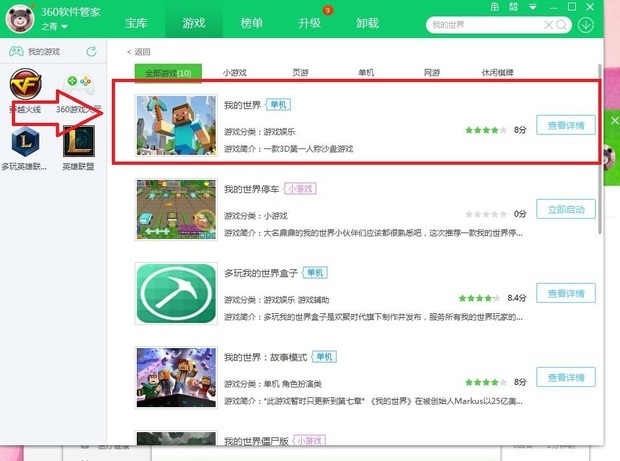Screen dimensions: 620x461
Task: Click the 我的世界：故事模式 title
Action: 266,357
